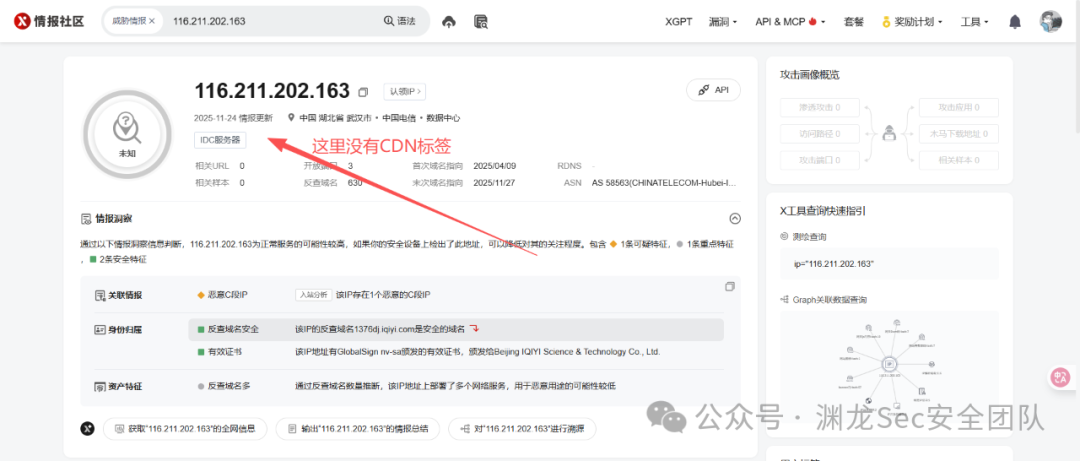Open the 套餐 menu item
Screen dimensions: 1080x461
pos(853,21)
